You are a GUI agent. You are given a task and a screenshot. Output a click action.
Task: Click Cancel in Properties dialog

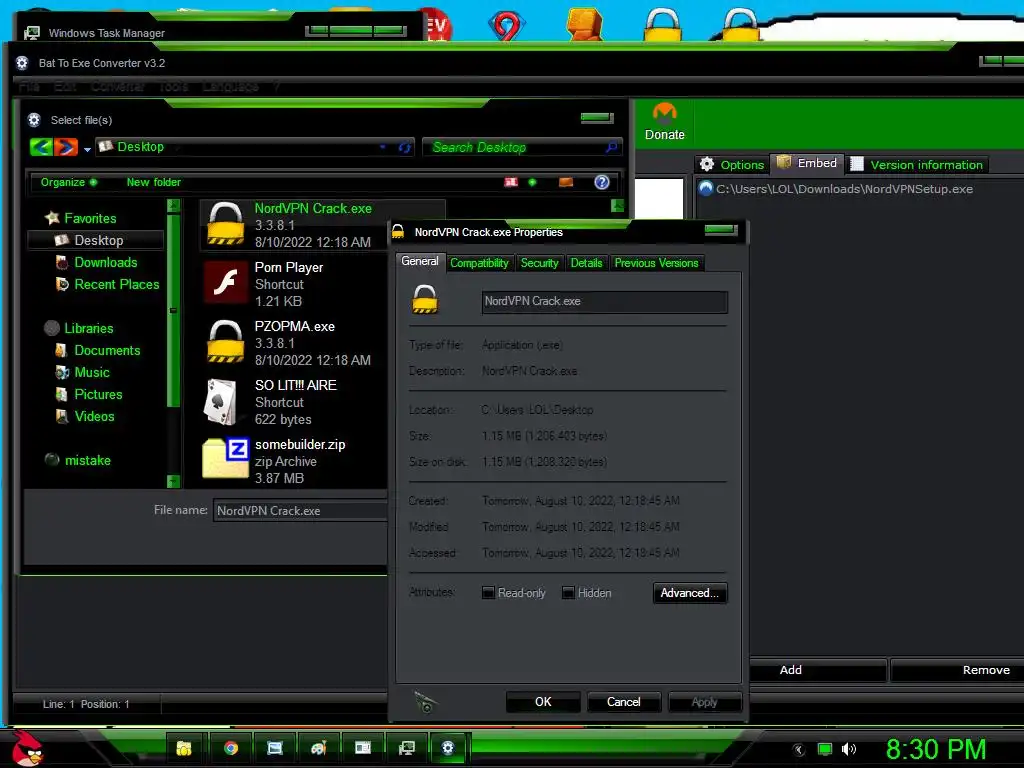pyautogui.click(x=624, y=702)
